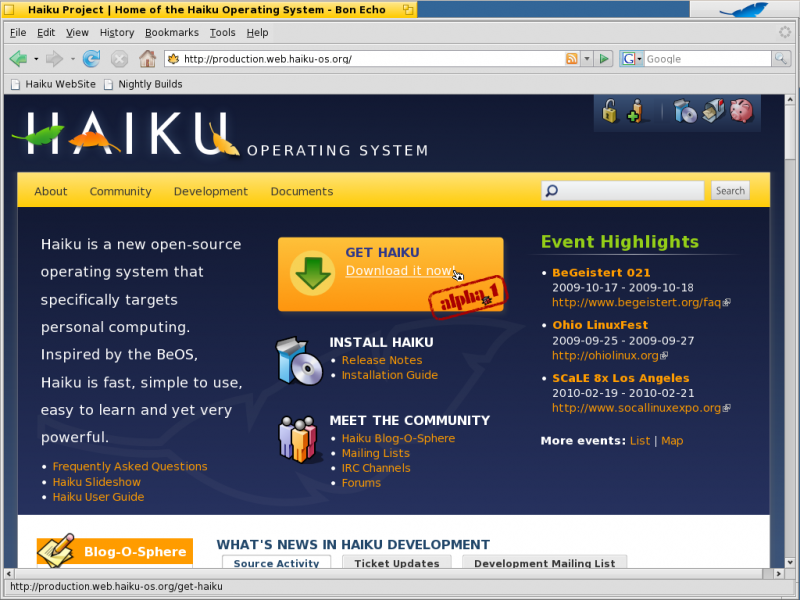Open the BeGeistert 021 event
Screen dimensions: 800x600
pos(601,272)
